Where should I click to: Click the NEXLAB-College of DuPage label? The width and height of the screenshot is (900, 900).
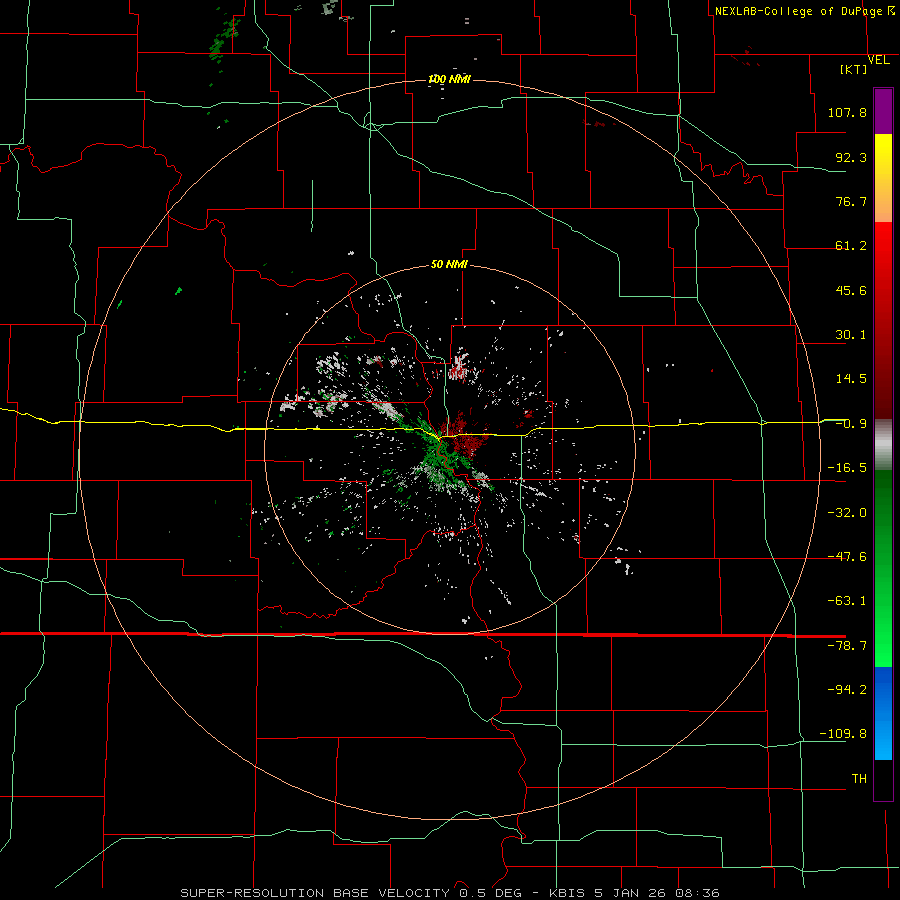805,11
